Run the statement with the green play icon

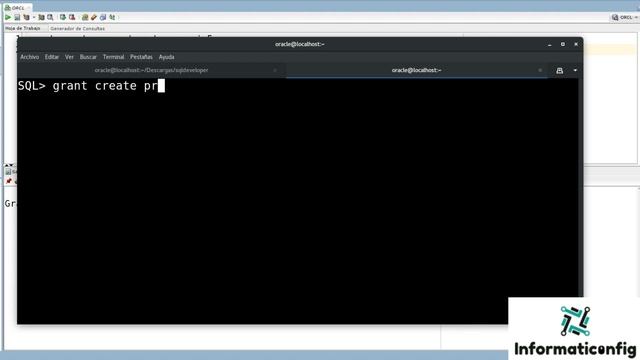click(x=8, y=17)
